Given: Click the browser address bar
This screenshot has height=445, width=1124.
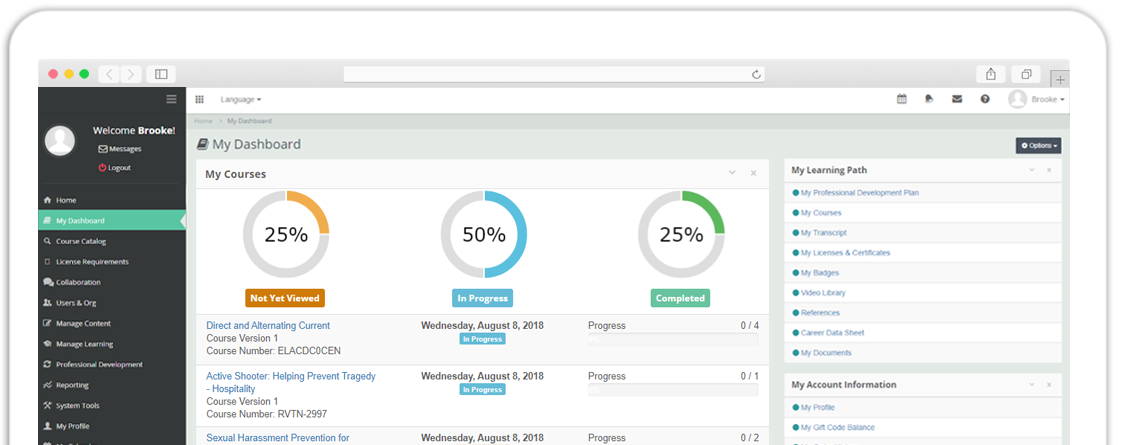Looking at the screenshot, I should click(x=553, y=75).
